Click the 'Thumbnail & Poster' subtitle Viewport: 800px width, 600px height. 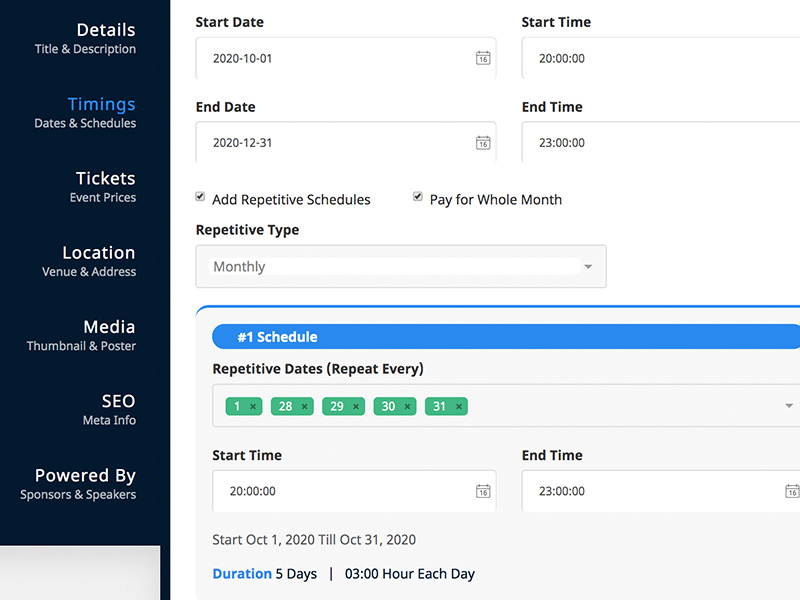point(81,346)
